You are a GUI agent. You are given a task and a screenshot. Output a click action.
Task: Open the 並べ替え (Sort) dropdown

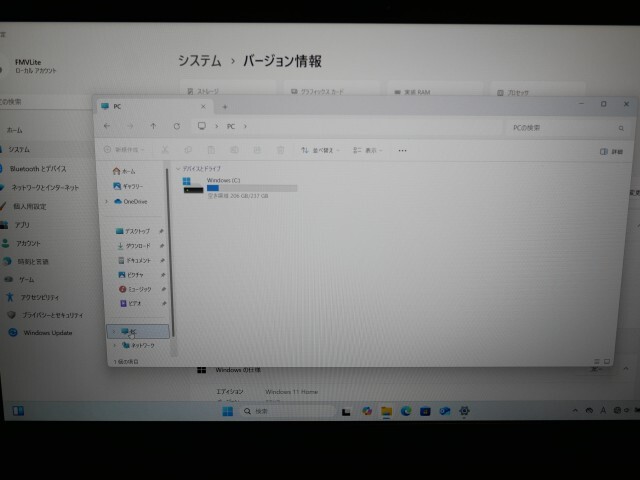point(320,151)
